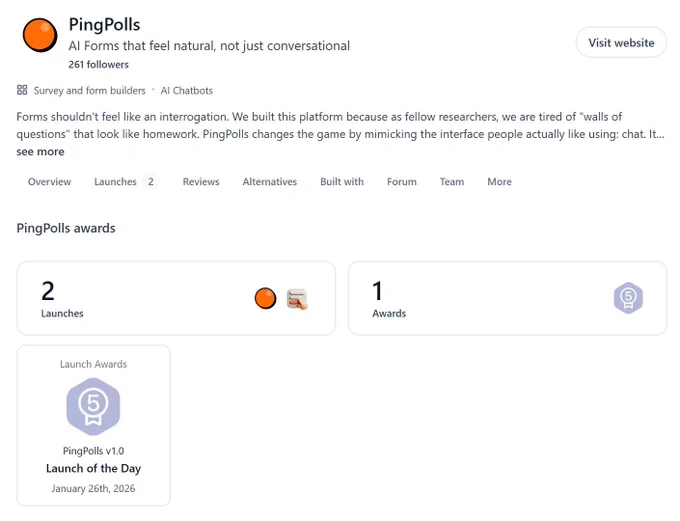This screenshot has width=680, height=521.
Task: Open the orange ball launch thumbnail
Action: pos(265,298)
